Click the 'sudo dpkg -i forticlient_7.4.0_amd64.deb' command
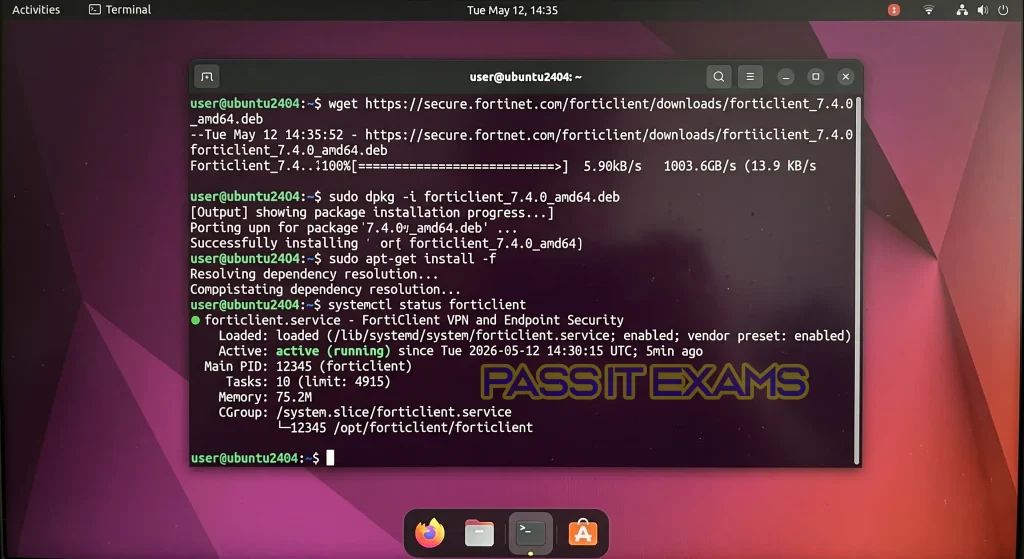 [x=474, y=197]
